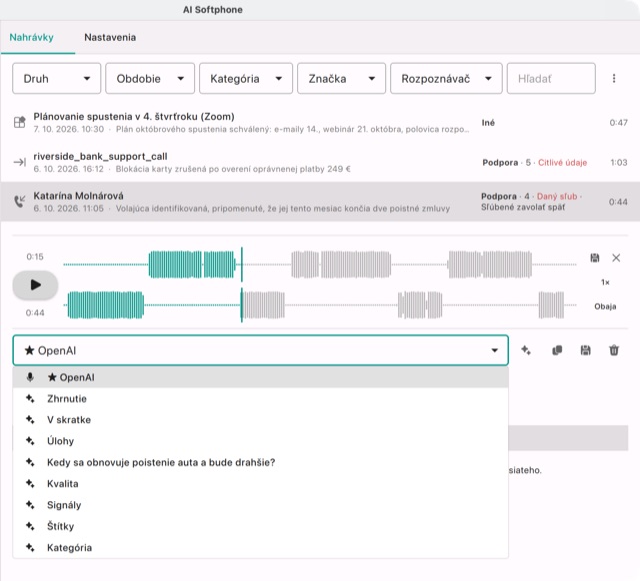Expand the Druh filter dropdown

[56, 78]
